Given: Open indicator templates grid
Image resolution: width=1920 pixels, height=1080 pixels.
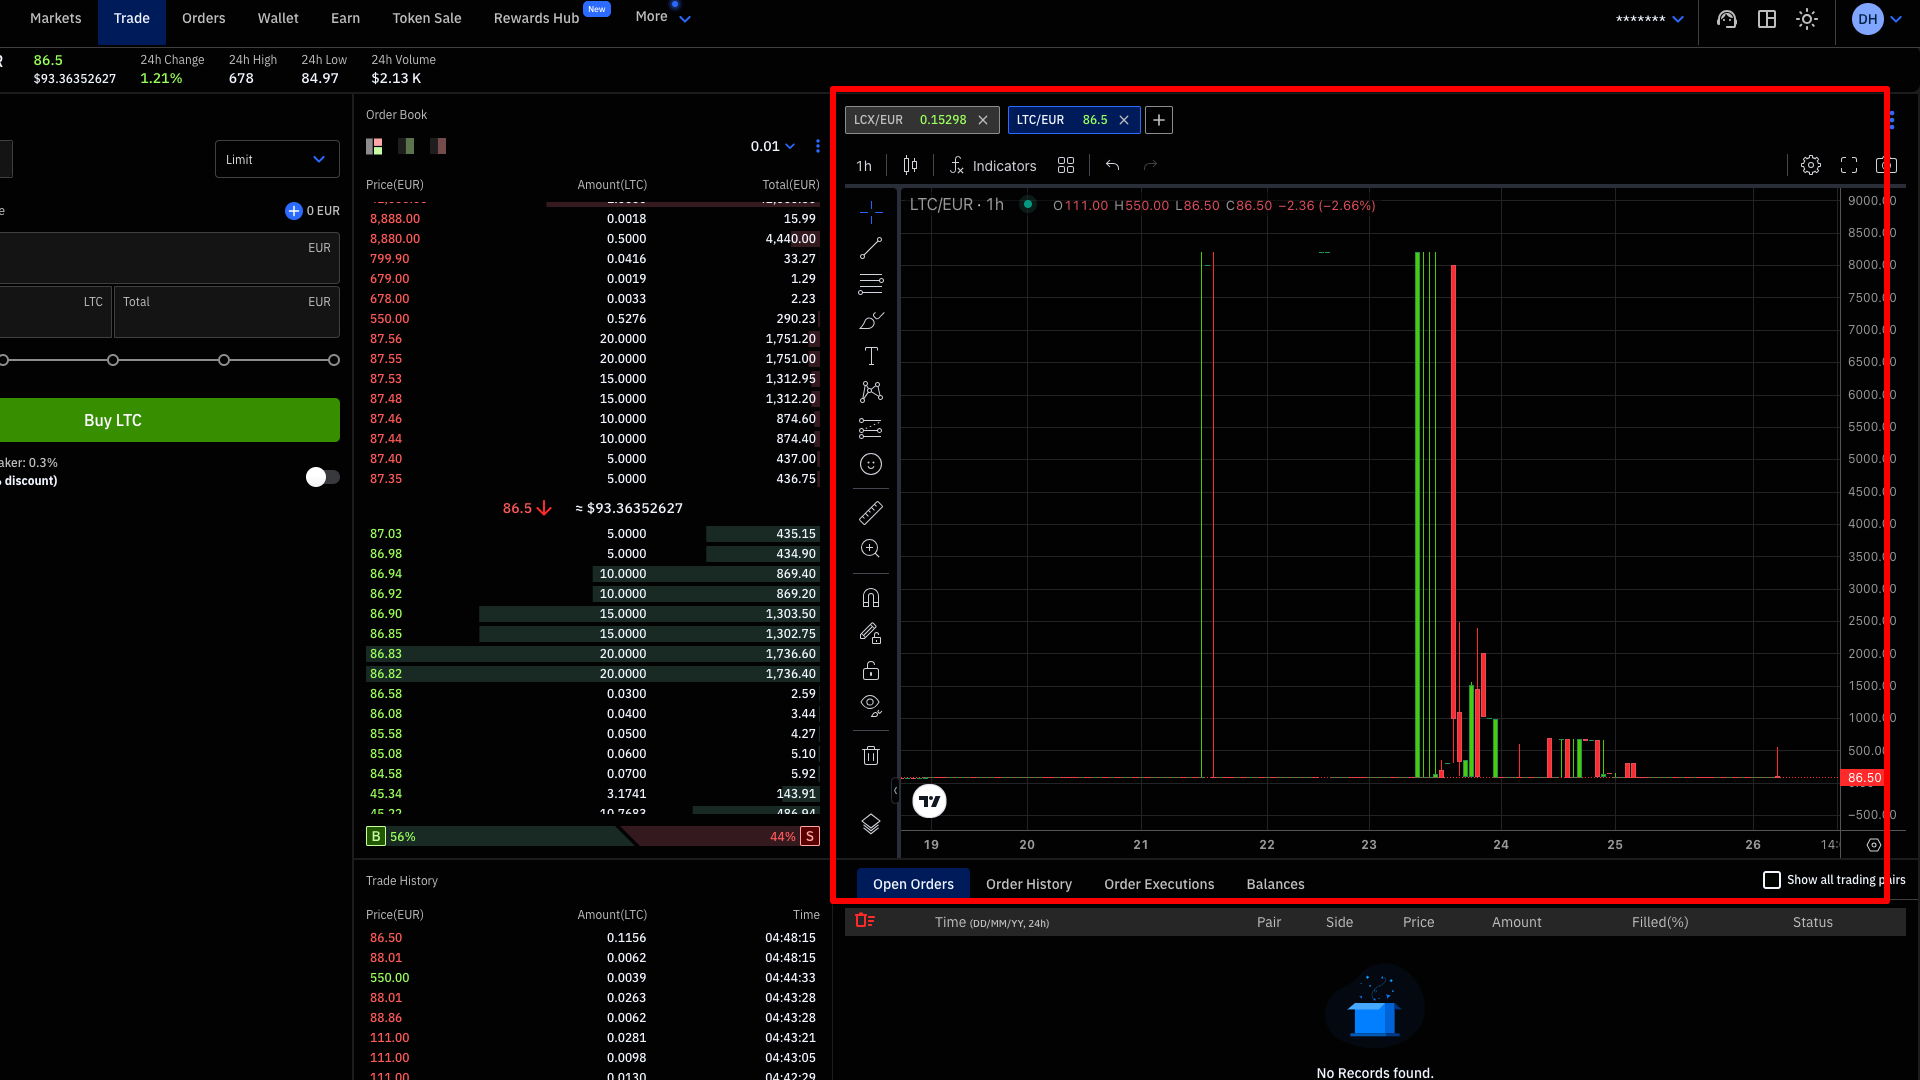Looking at the screenshot, I should (1066, 166).
